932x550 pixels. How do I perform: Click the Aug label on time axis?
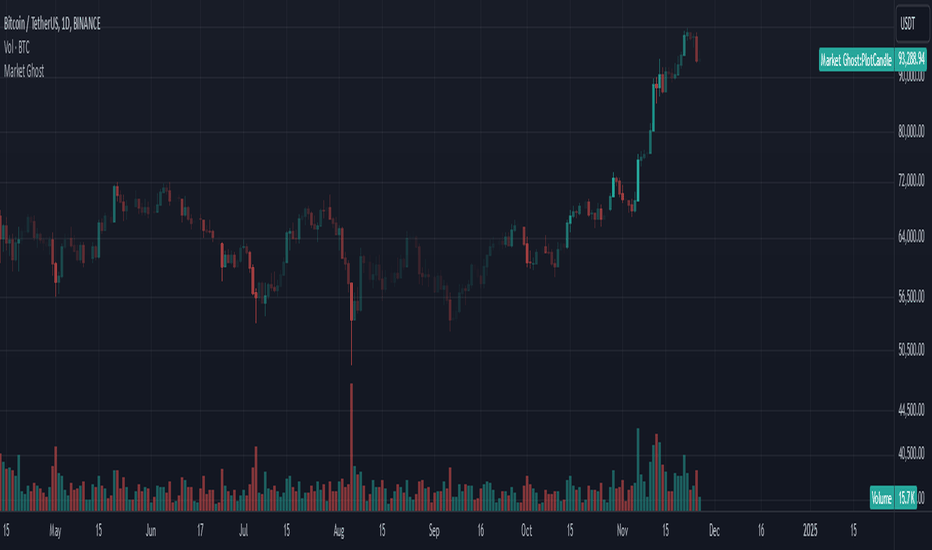[339, 530]
